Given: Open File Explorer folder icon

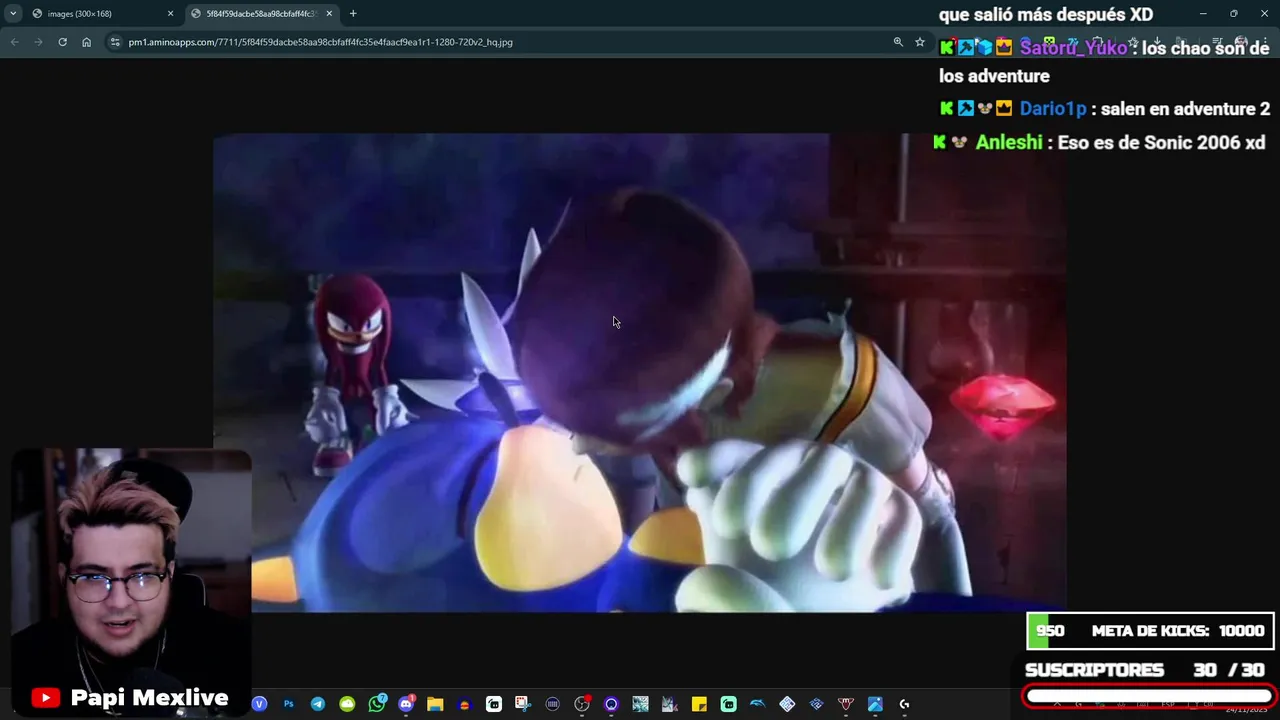Looking at the screenshot, I should click(435, 704).
